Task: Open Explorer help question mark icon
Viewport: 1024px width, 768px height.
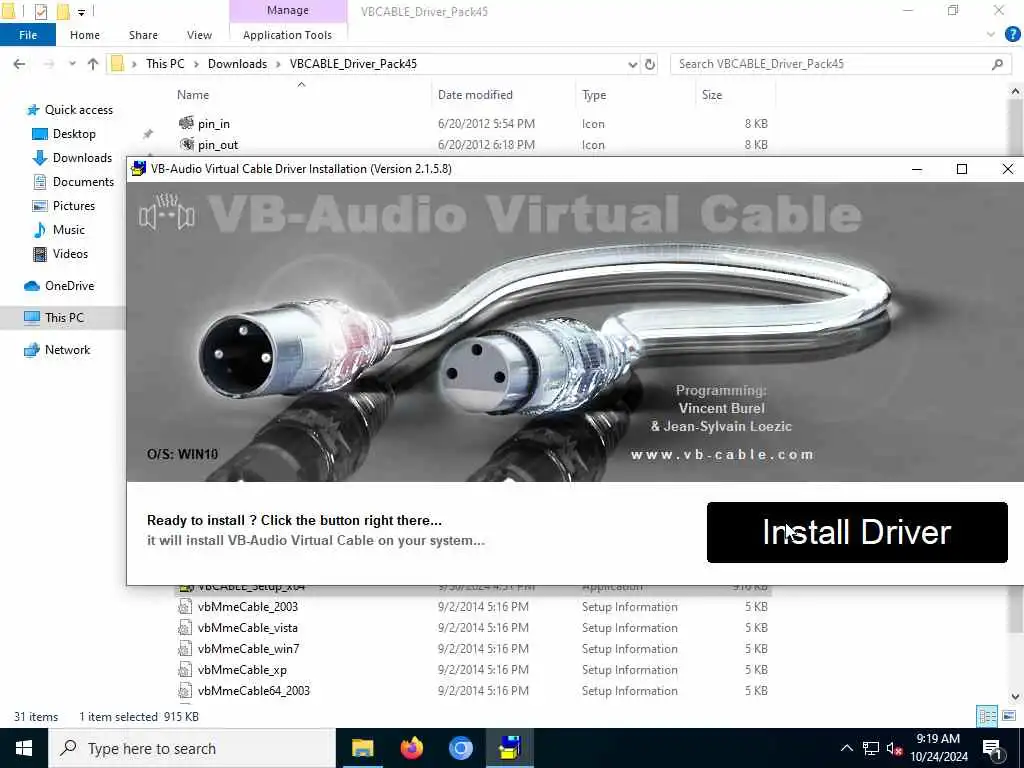Action: pyautogui.click(x=1012, y=35)
